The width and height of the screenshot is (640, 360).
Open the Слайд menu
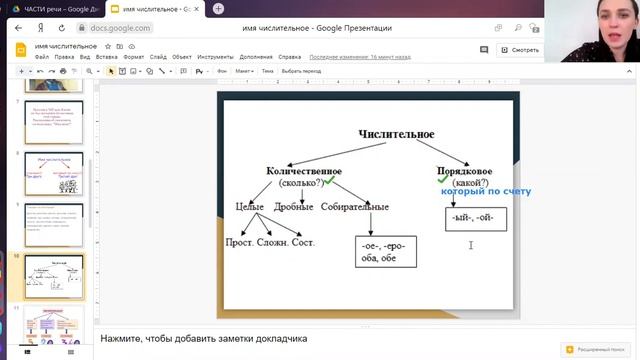coord(158,57)
